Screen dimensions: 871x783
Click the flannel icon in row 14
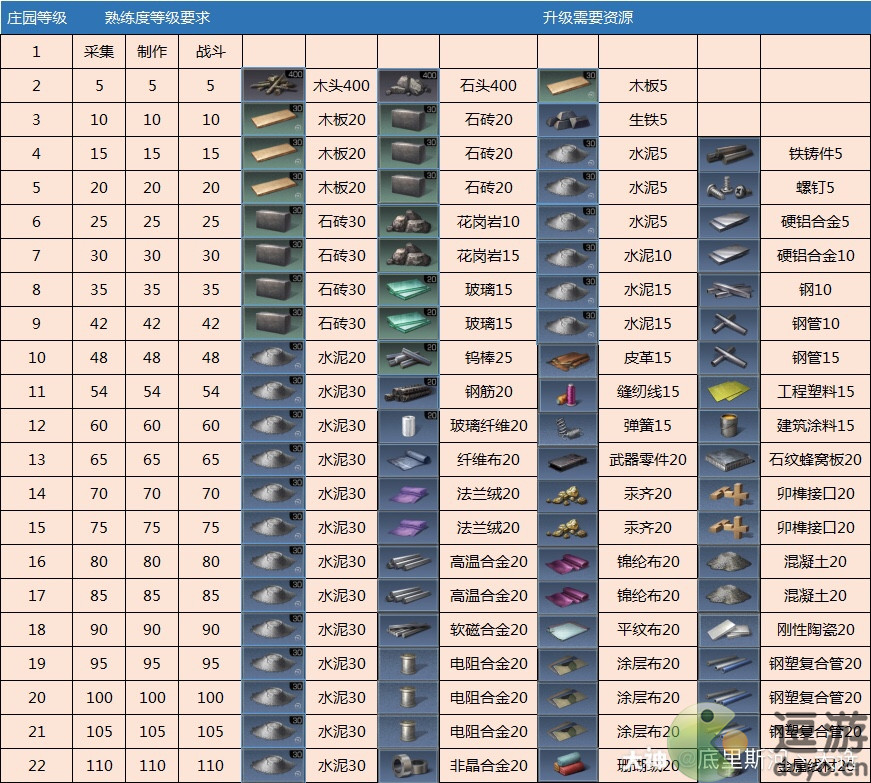click(x=408, y=493)
